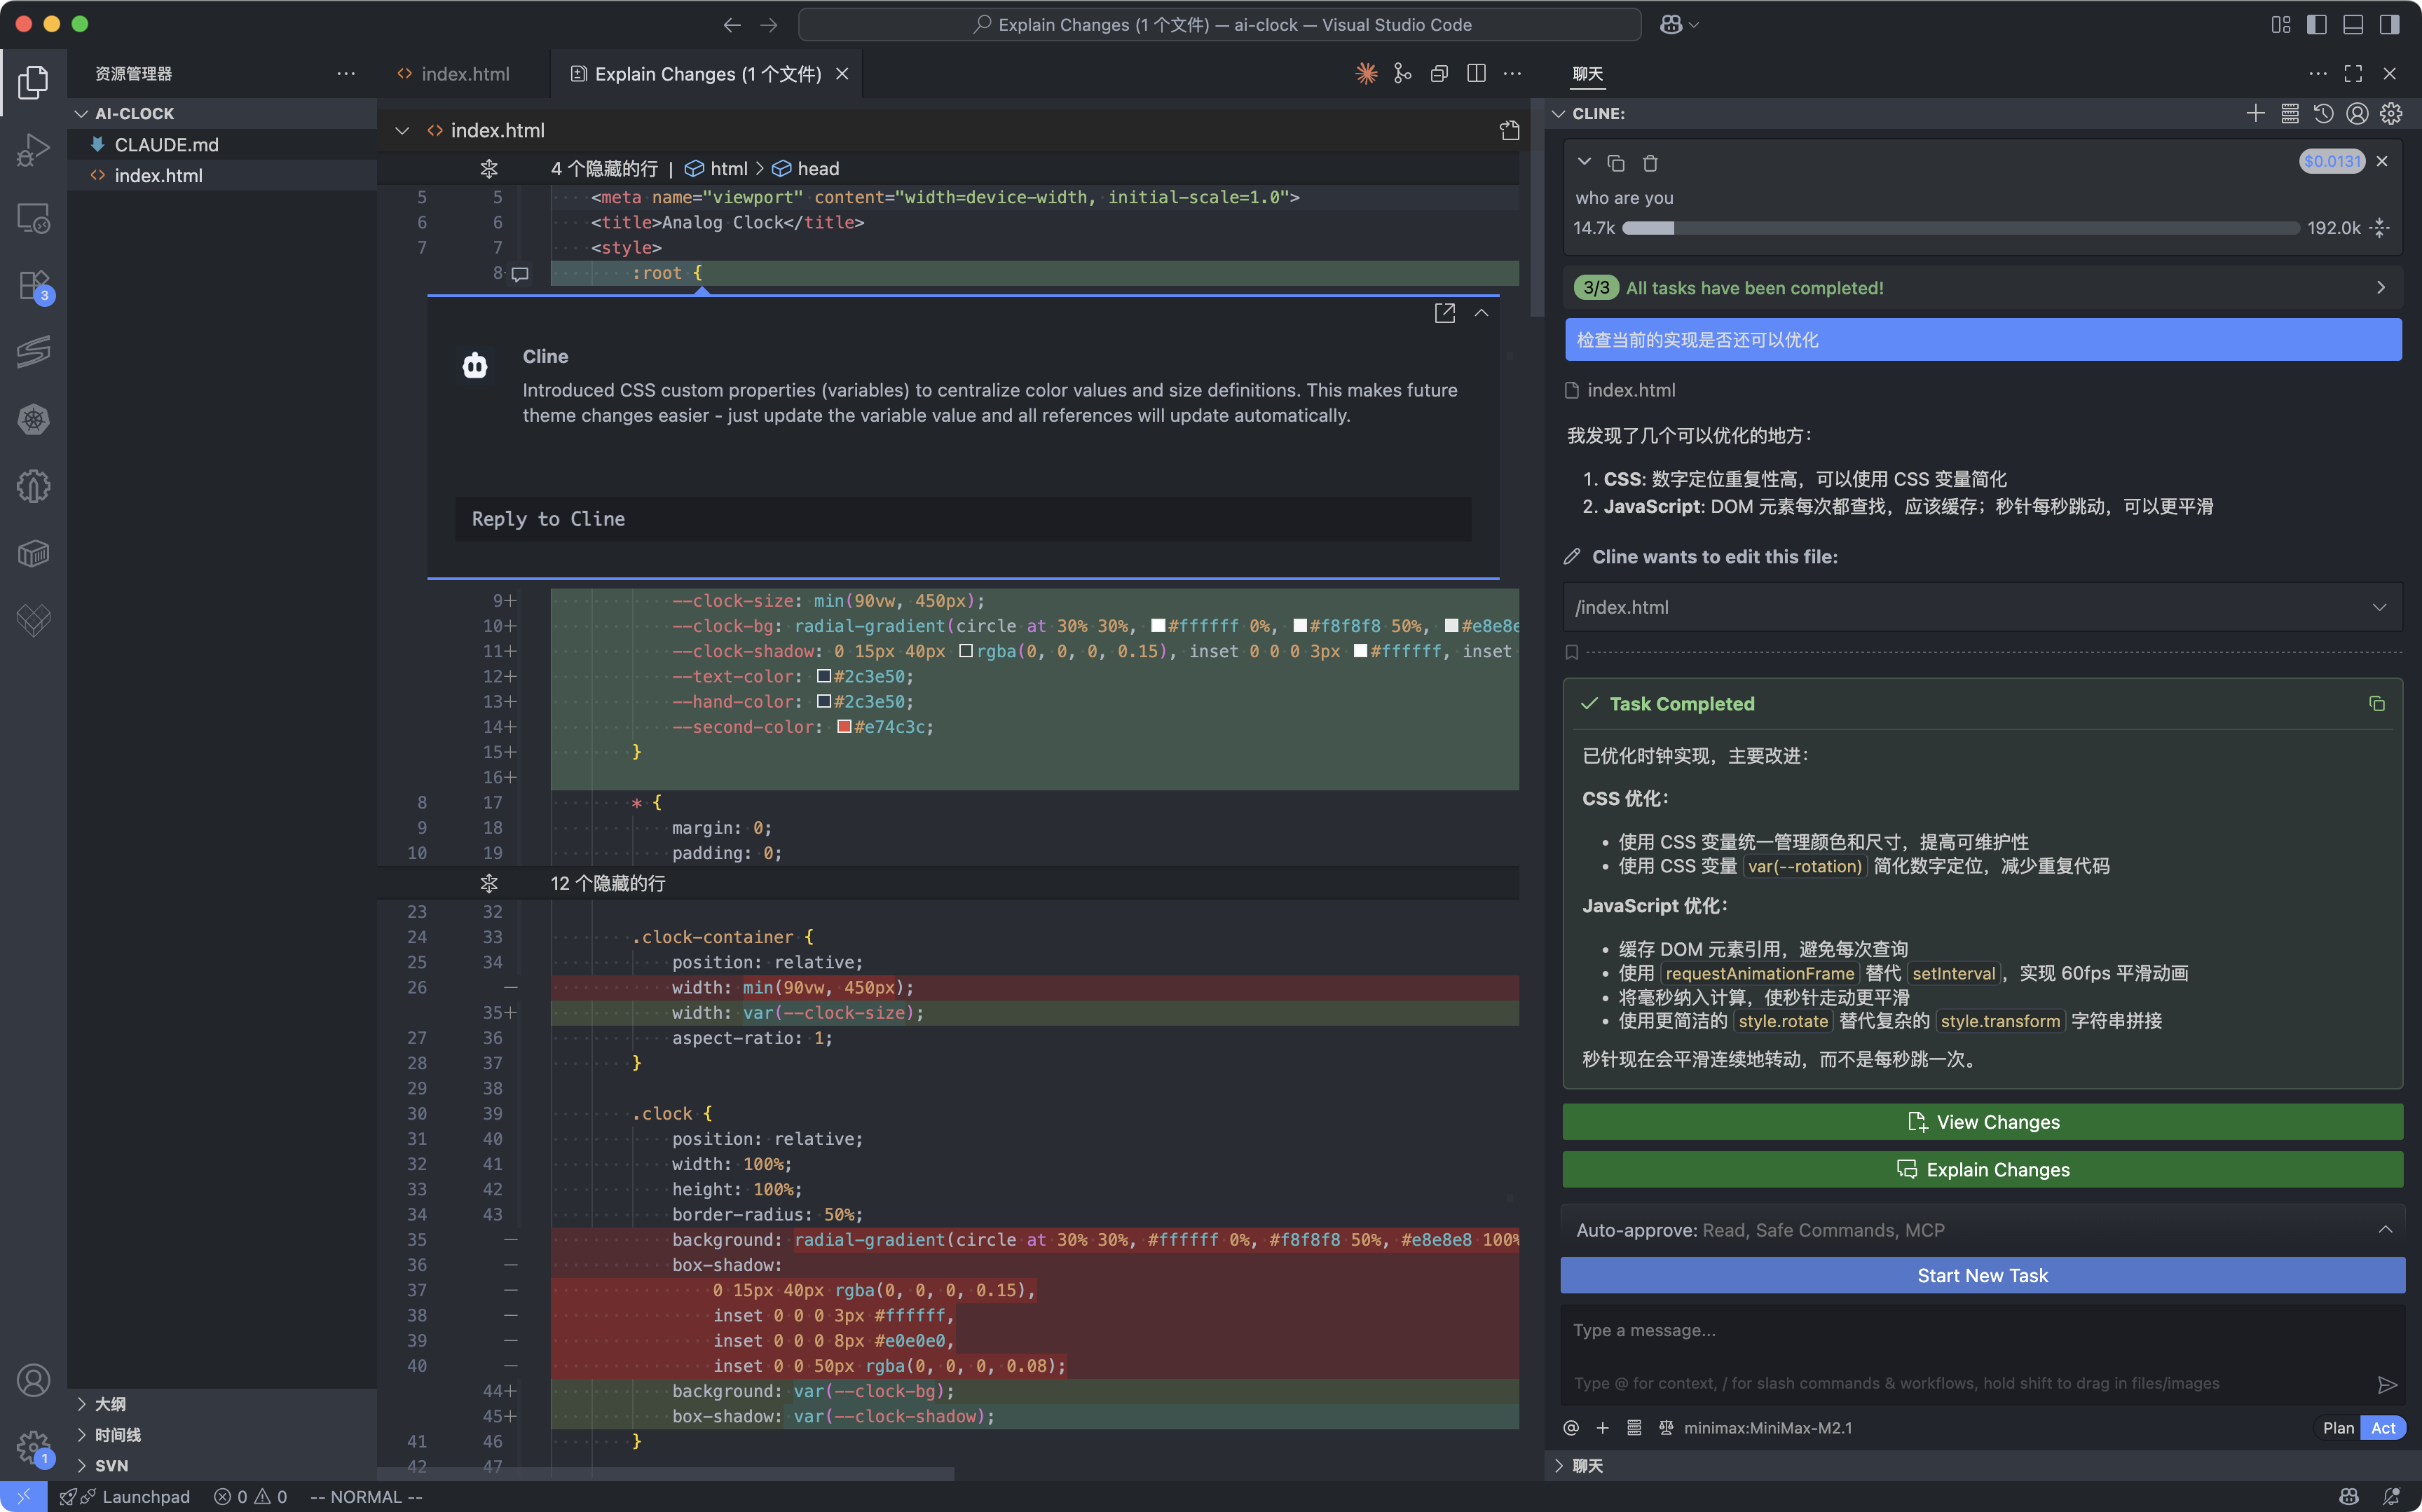Viewport: 2422px width, 1512px height.
Task: Click the #e74c3c second-color swatch
Action: 844,727
